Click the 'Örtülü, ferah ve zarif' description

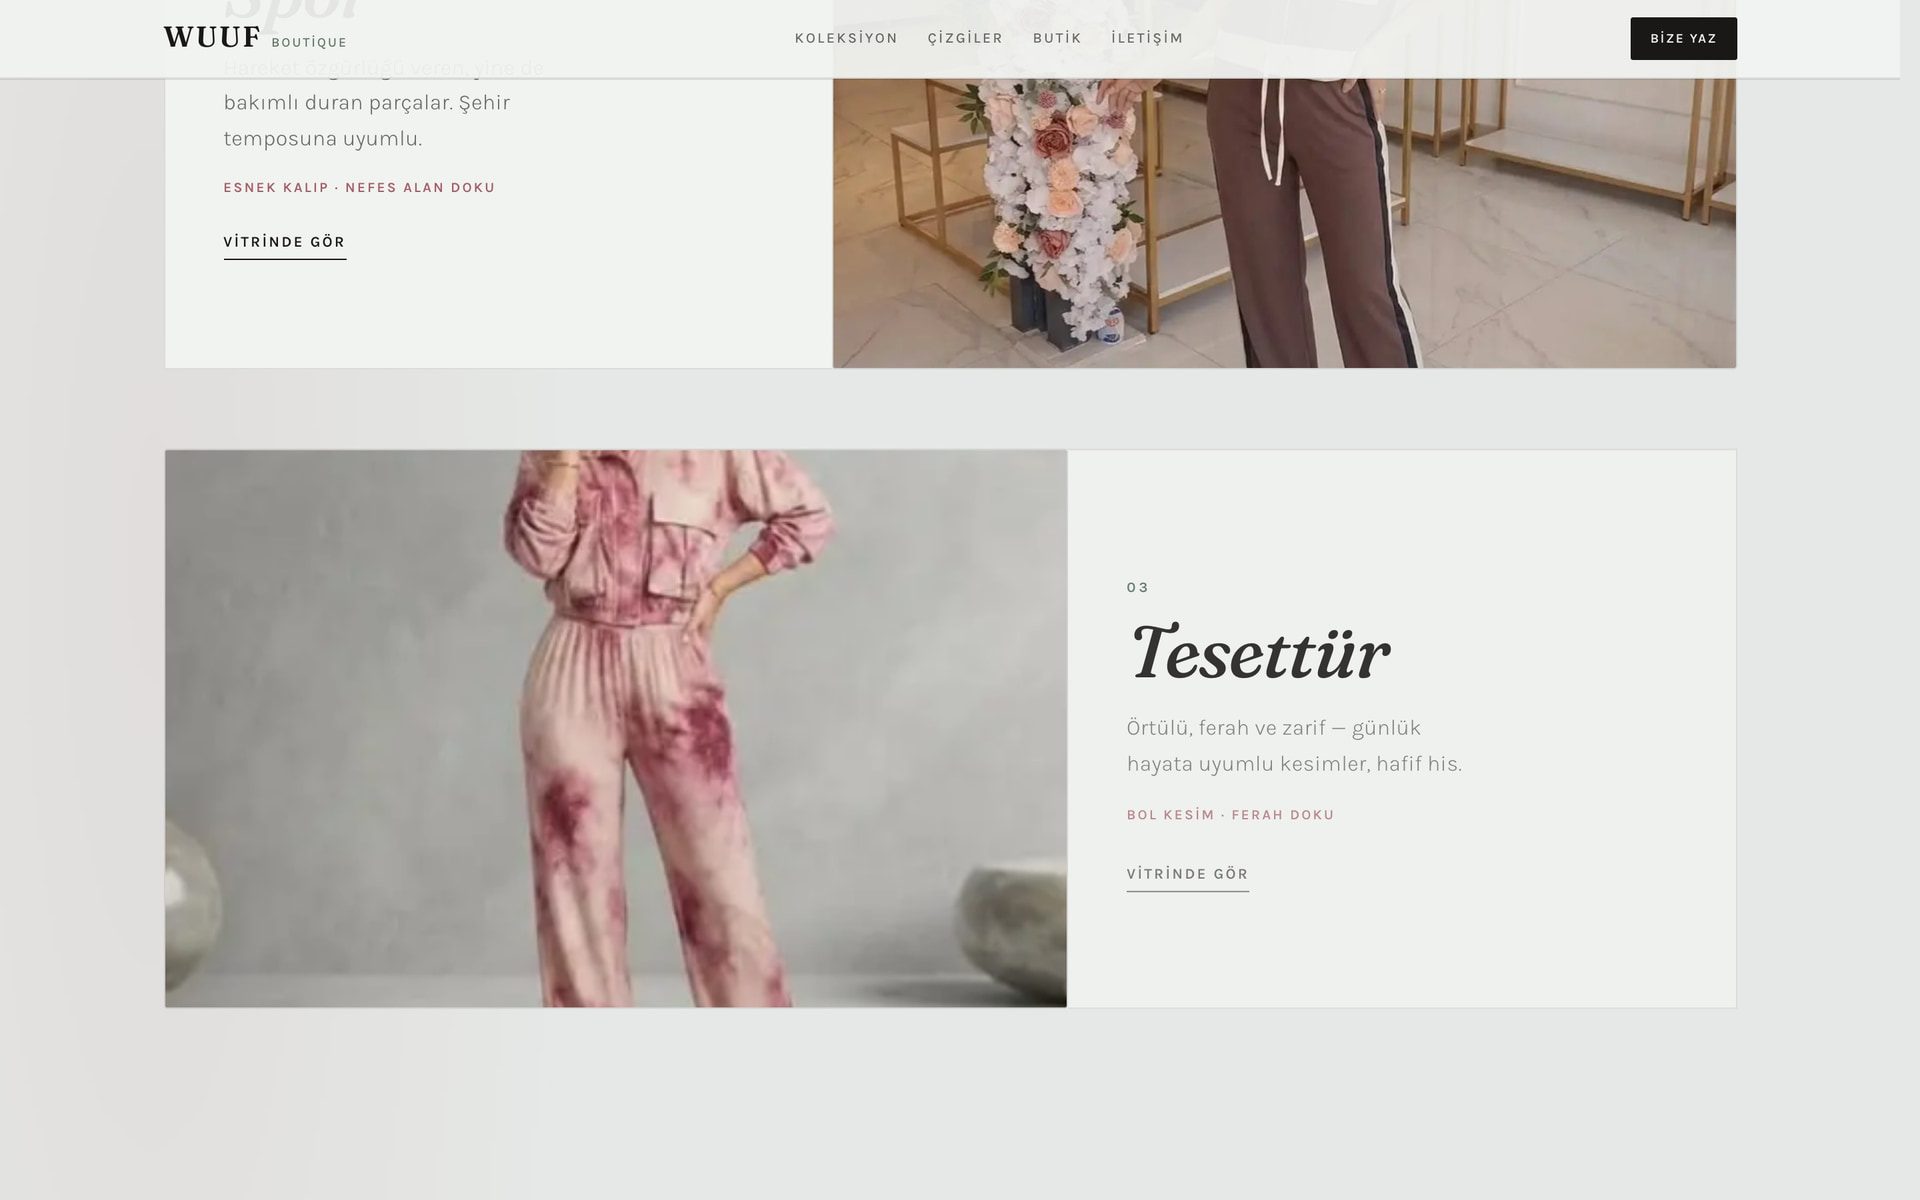[x=1294, y=746]
